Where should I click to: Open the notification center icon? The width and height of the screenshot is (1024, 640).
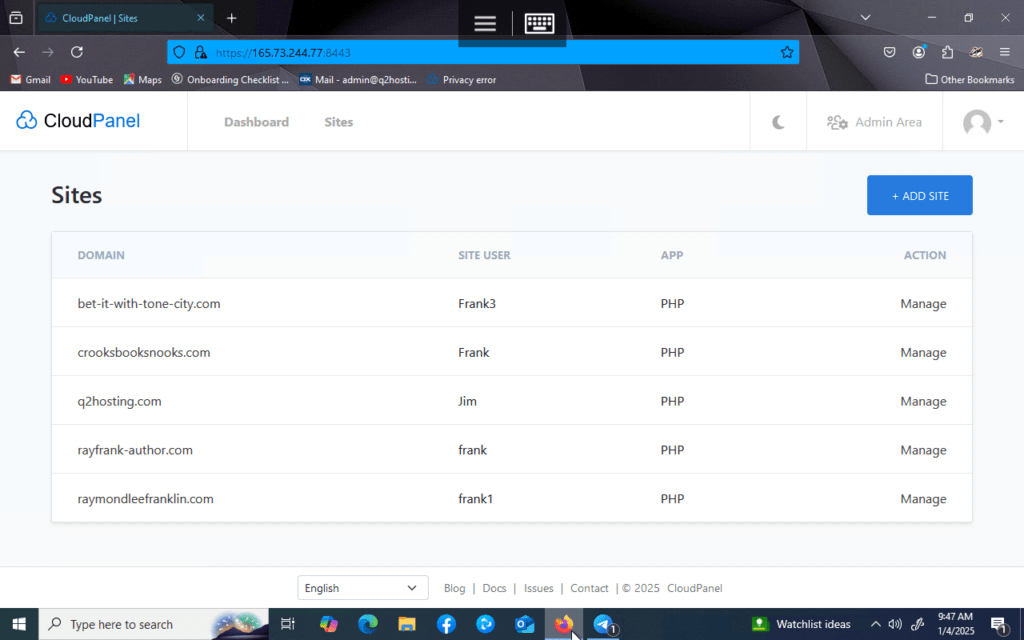(999, 625)
